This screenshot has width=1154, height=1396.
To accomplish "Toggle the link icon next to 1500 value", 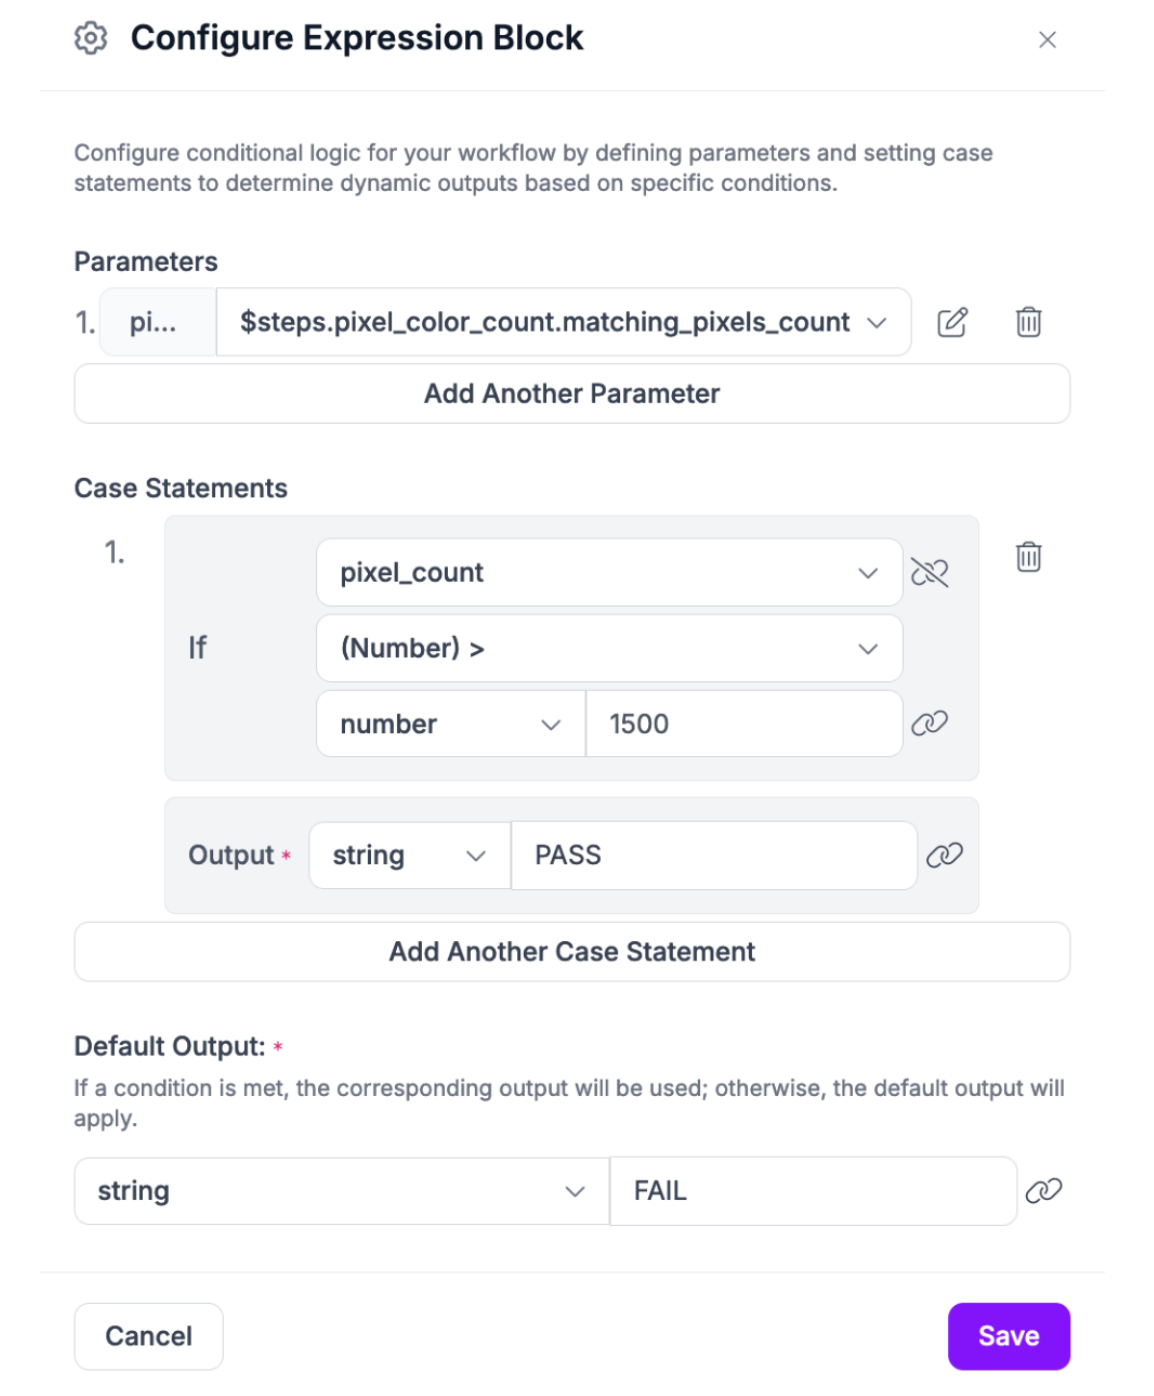I will tap(929, 723).
